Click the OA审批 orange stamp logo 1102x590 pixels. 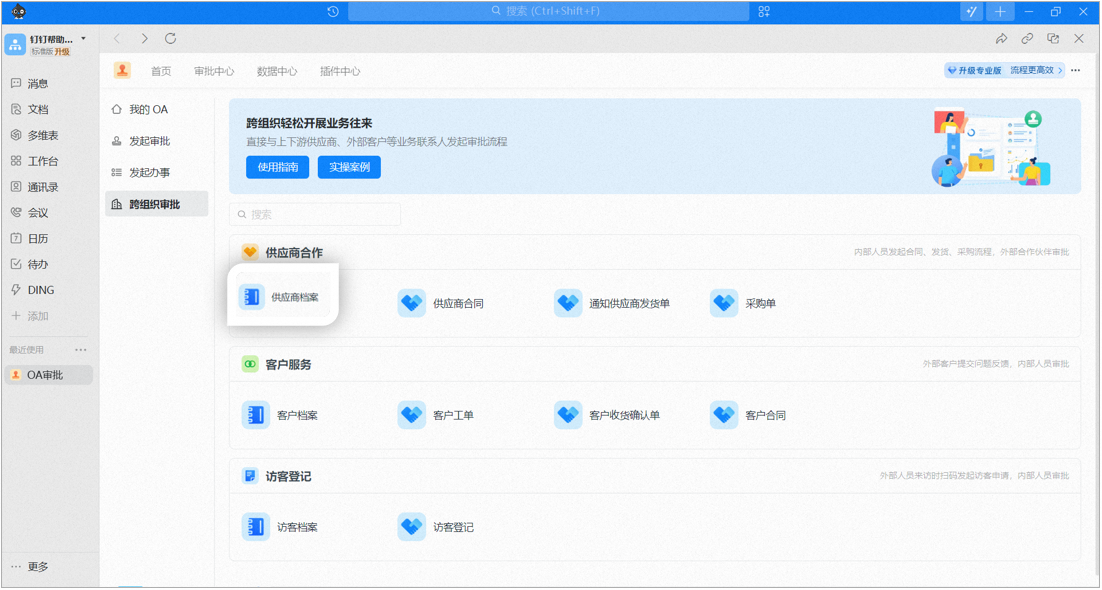[123, 70]
